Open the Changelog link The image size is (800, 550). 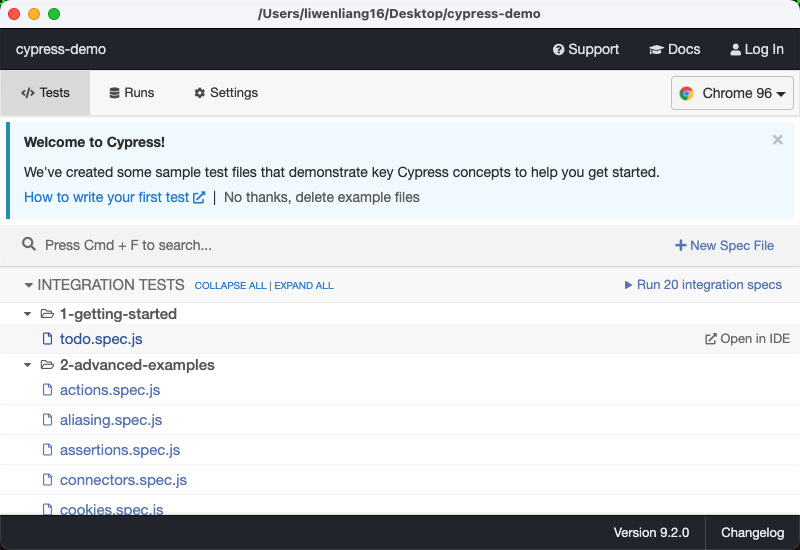(x=753, y=533)
